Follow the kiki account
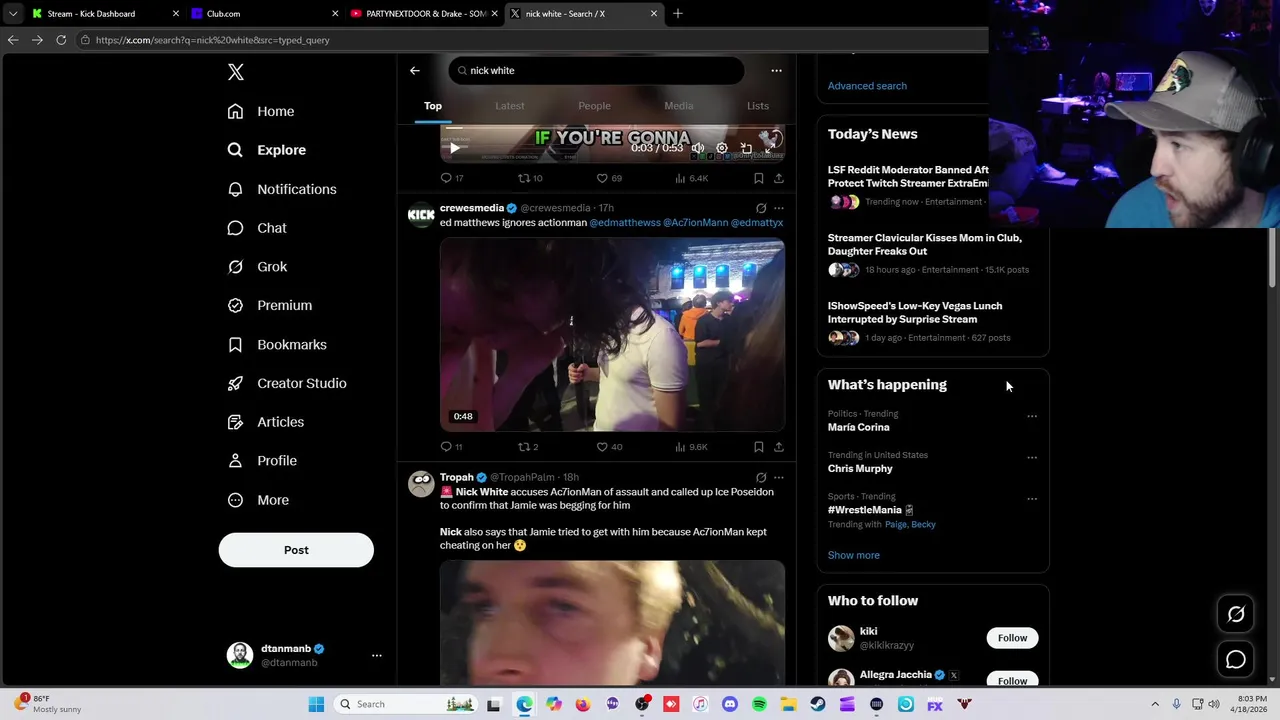 tap(1012, 638)
